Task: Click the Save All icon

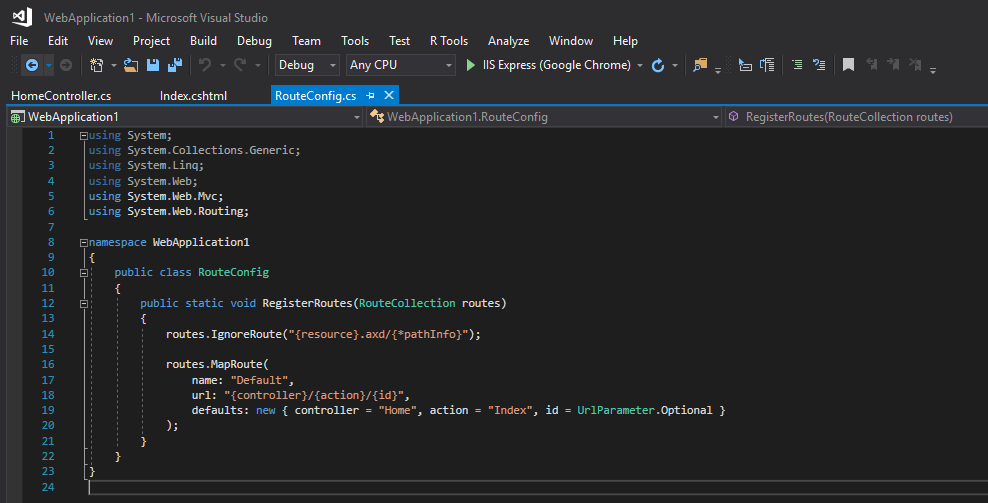Action: (x=175, y=65)
